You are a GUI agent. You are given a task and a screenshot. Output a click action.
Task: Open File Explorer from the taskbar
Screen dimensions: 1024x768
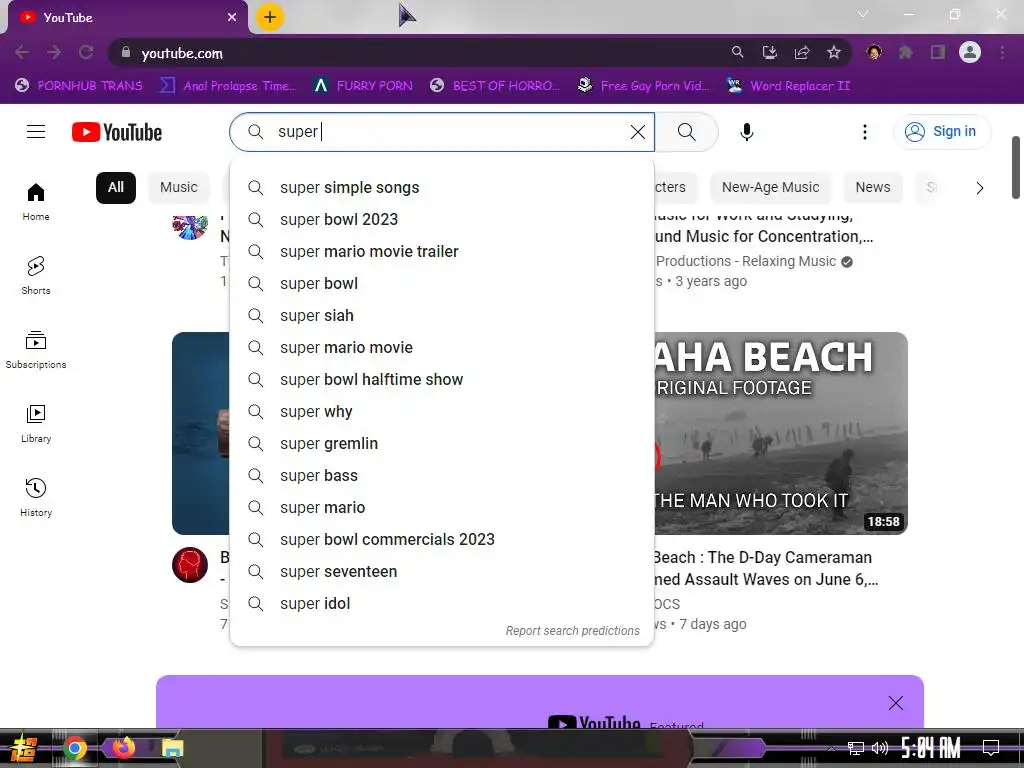click(x=172, y=748)
